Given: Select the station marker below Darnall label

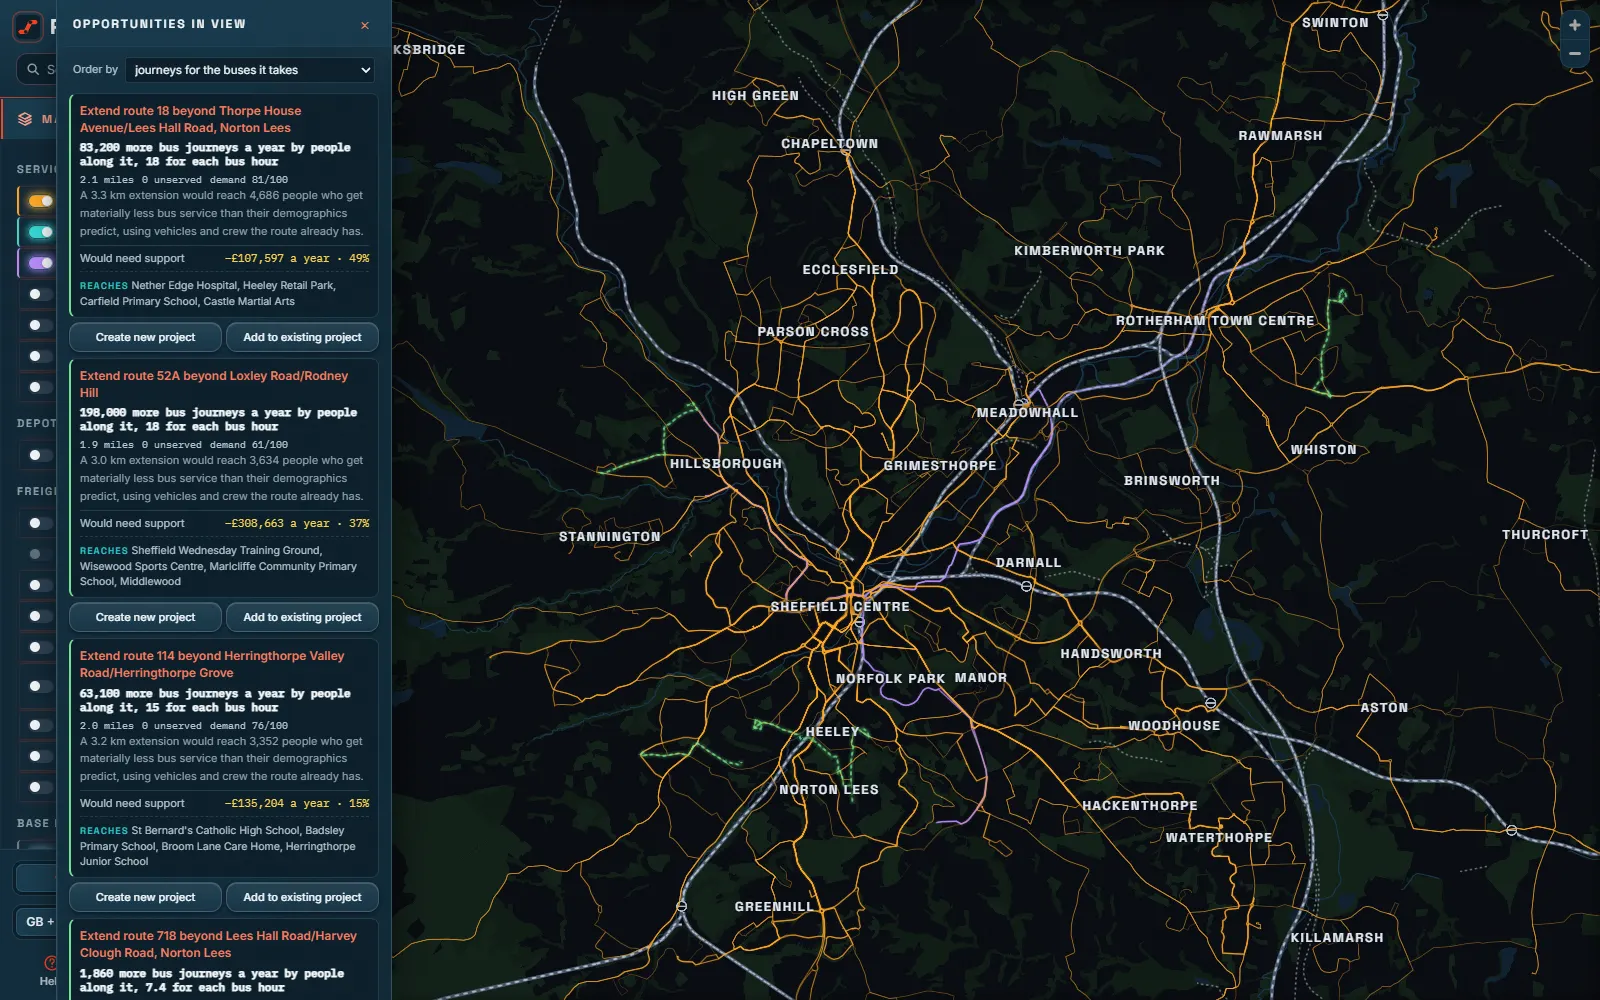Looking at the screenshot, I should point(1026,586).
